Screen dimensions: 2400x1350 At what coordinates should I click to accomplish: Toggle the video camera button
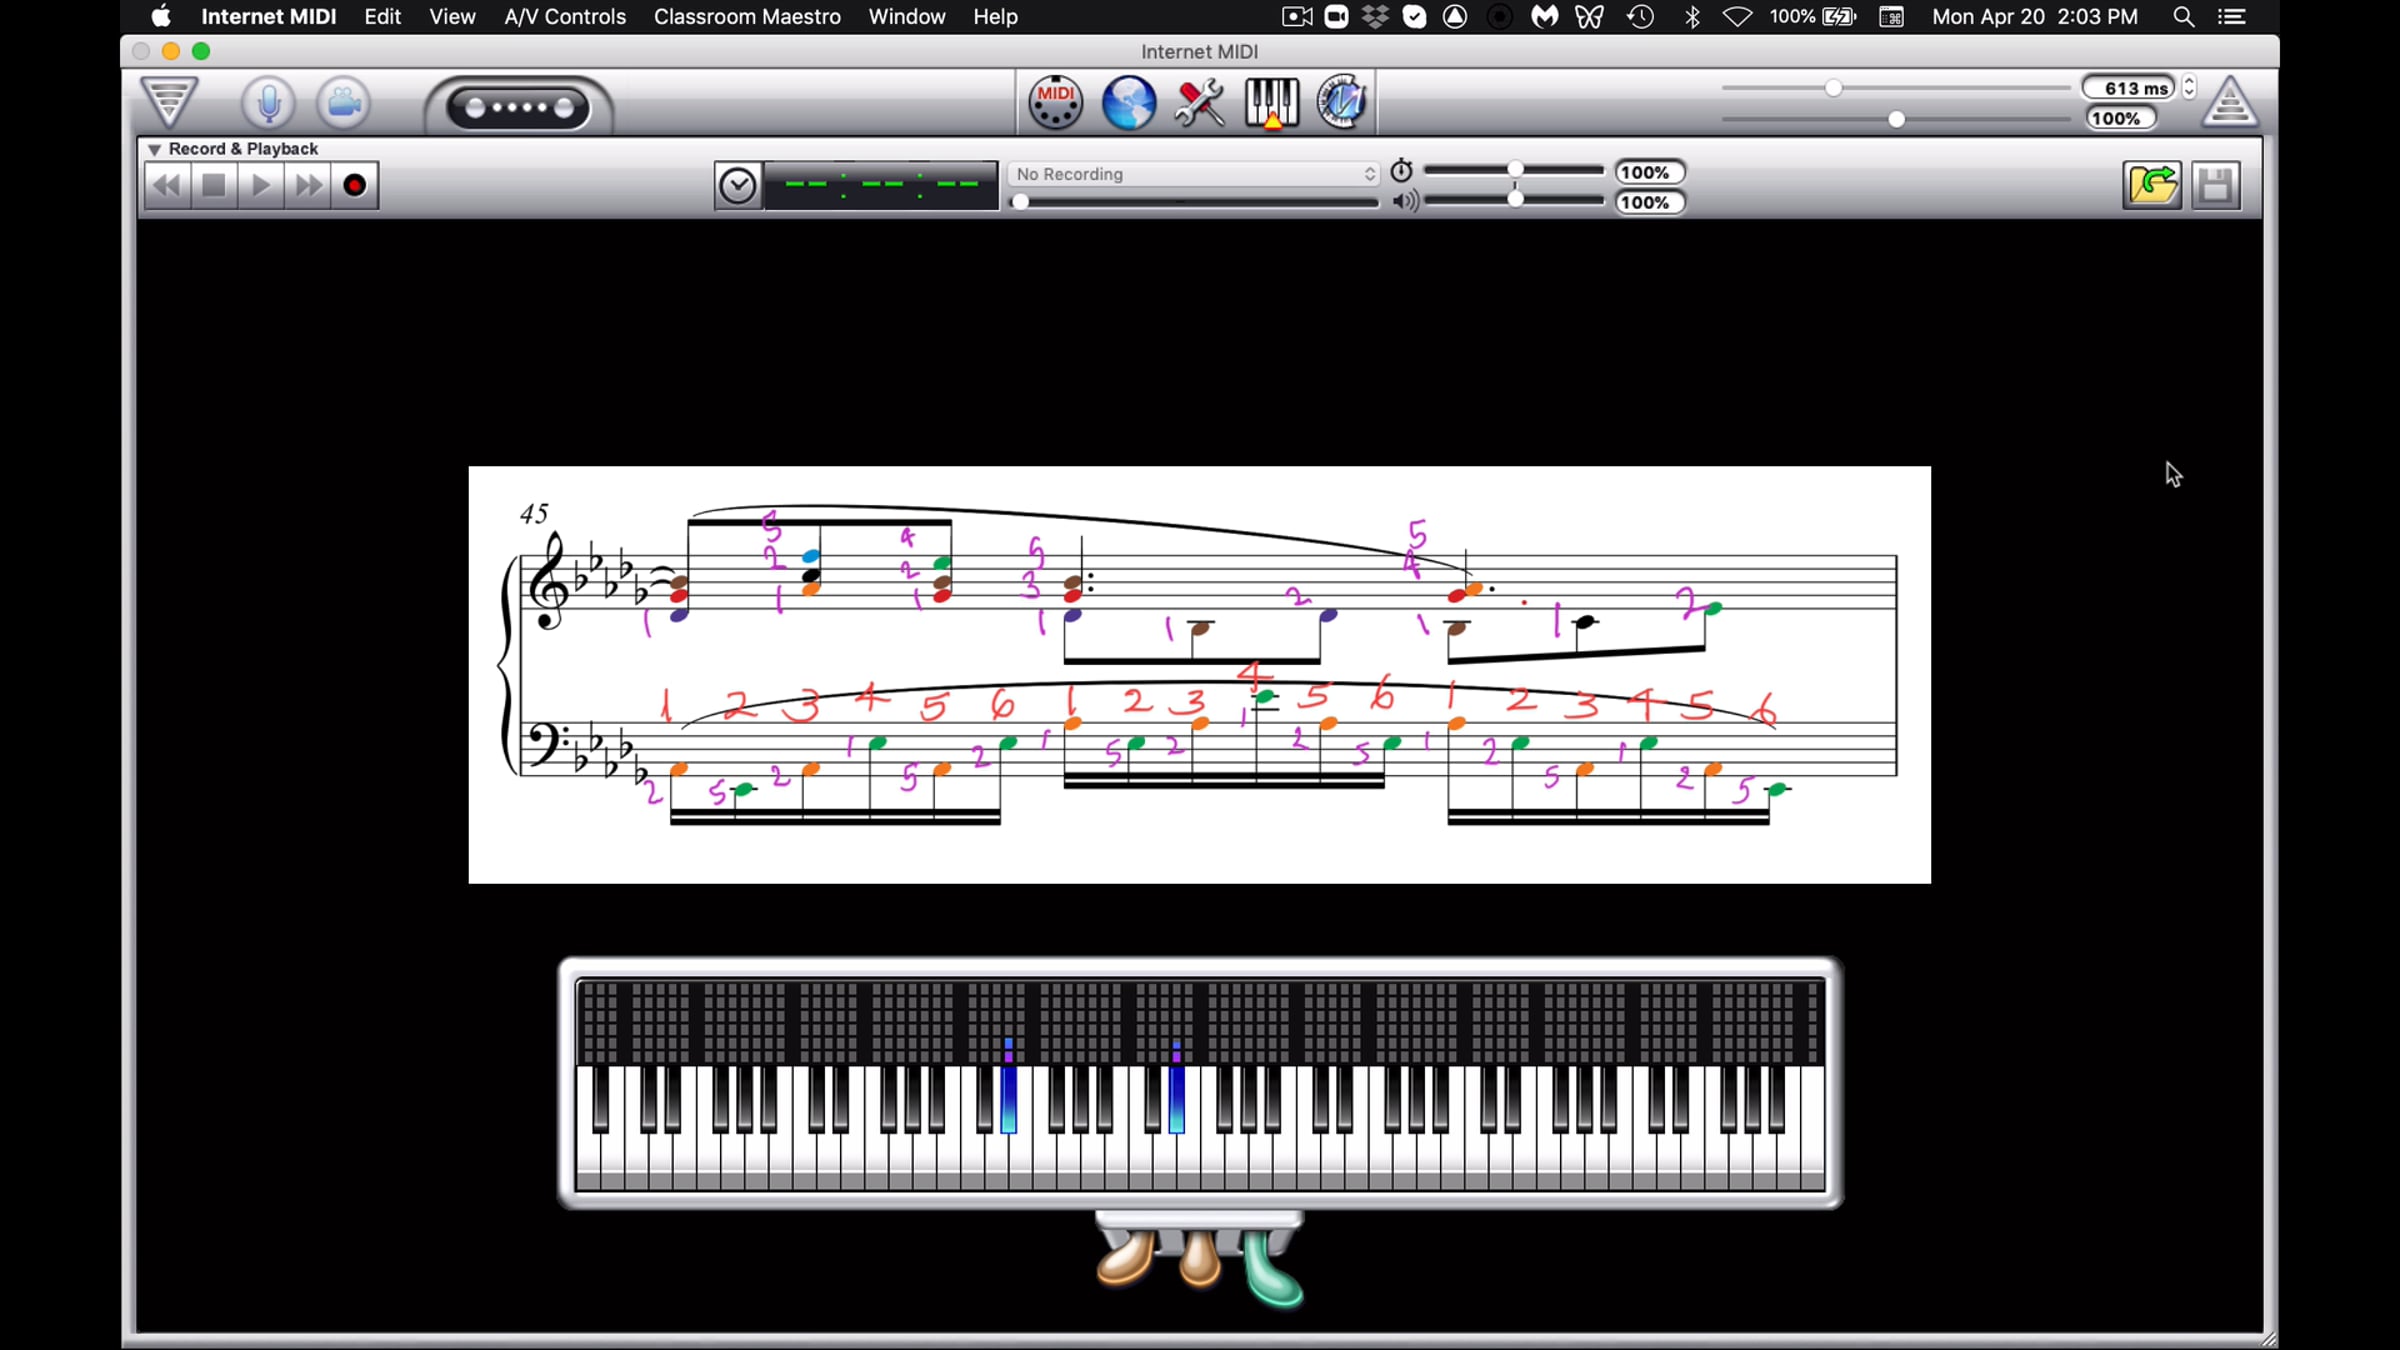(343, 102)
